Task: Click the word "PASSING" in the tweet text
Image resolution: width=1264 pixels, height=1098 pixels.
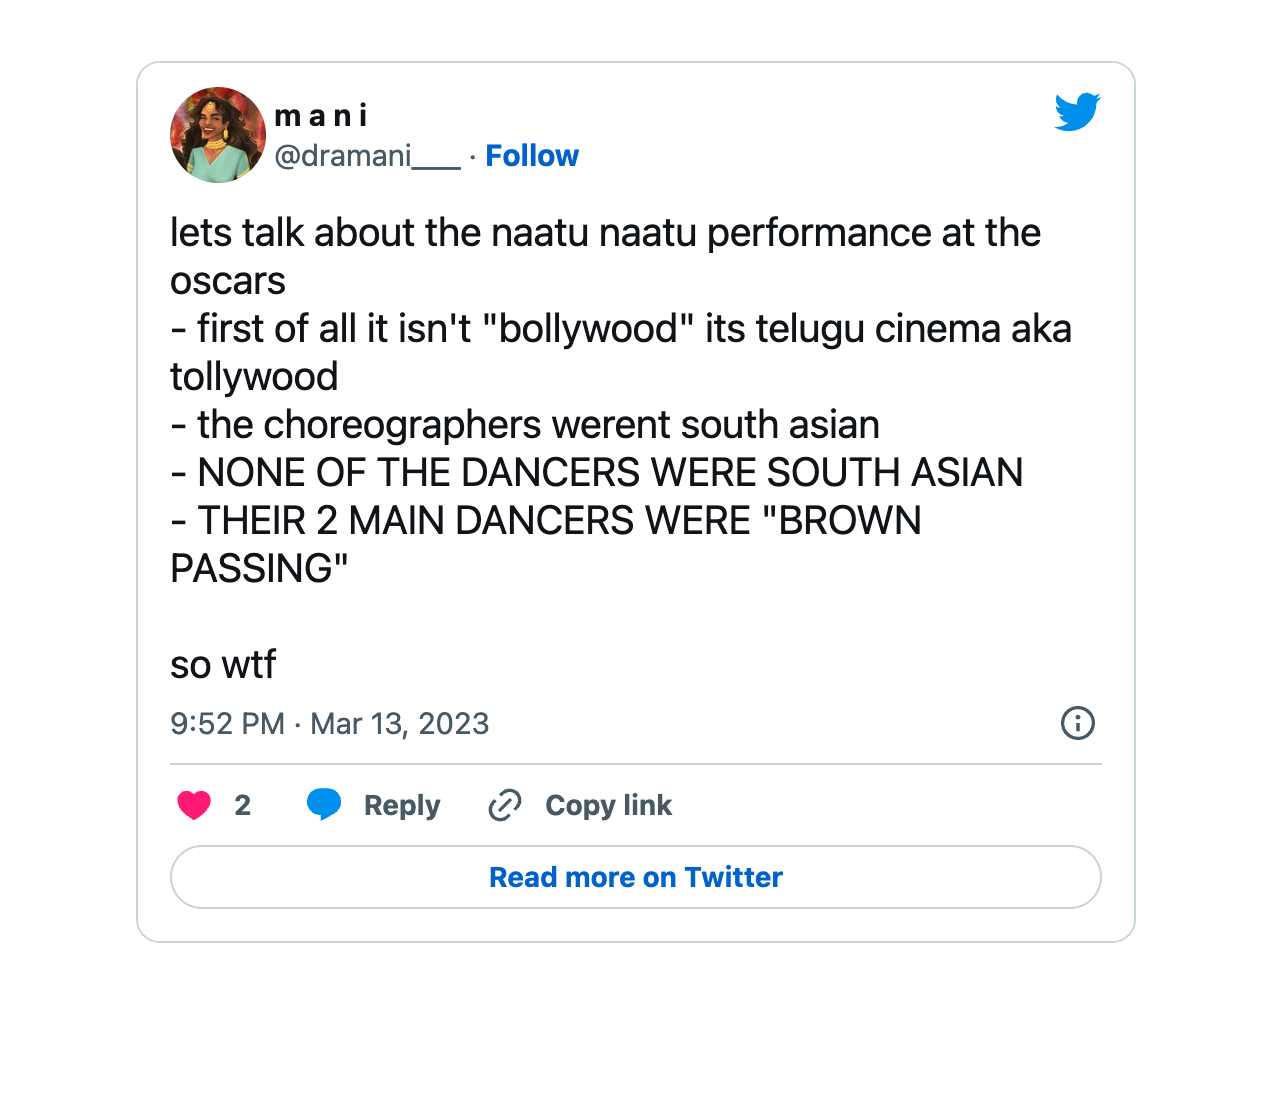Action: coord(258,569)
